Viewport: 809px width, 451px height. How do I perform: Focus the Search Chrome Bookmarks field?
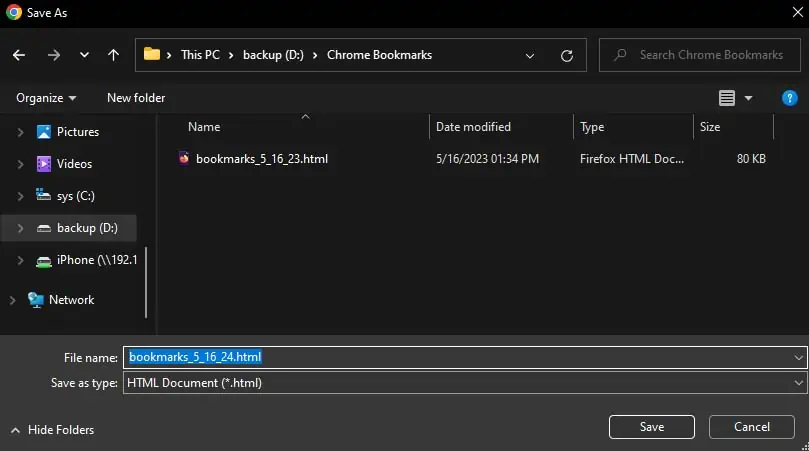coord(700,55)
